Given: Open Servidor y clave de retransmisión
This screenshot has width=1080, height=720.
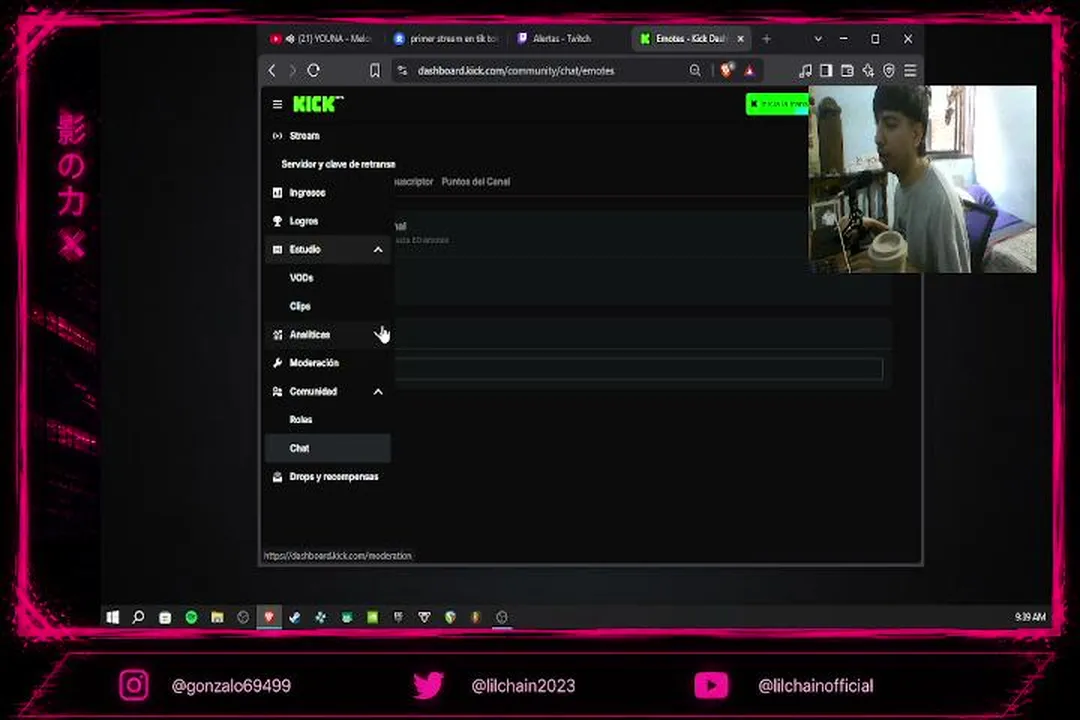Looking at the screenshot, I should pos(338,164).
